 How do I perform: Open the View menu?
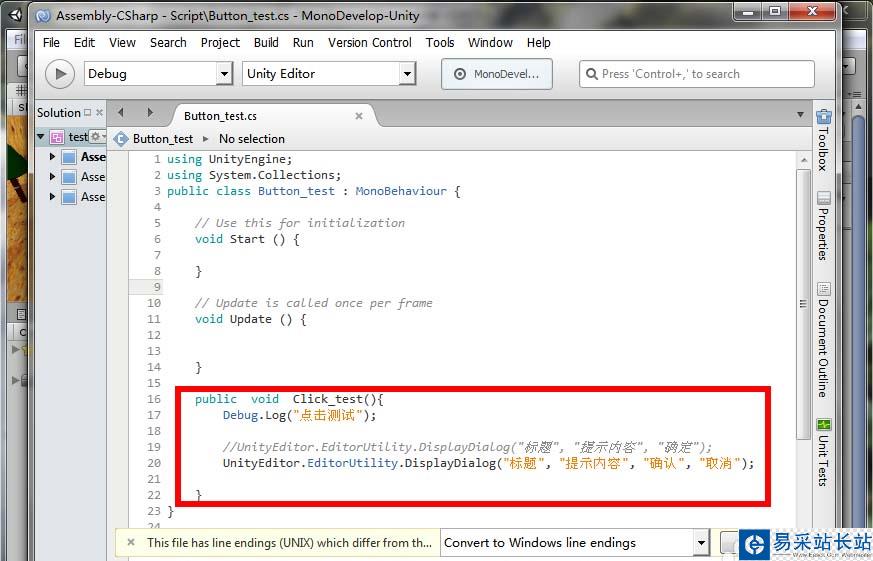point(122,42)
